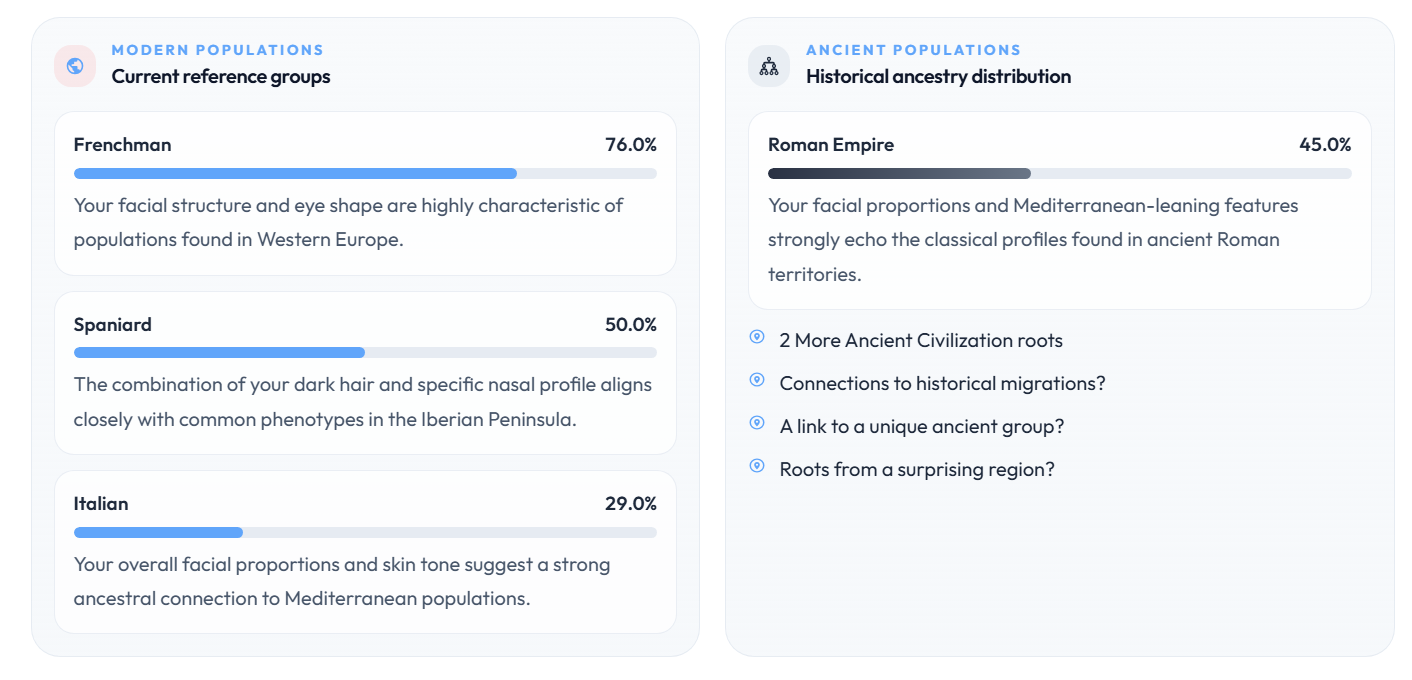Click the ancestry tree icon beside Ancient Populations

click(769, 66)
